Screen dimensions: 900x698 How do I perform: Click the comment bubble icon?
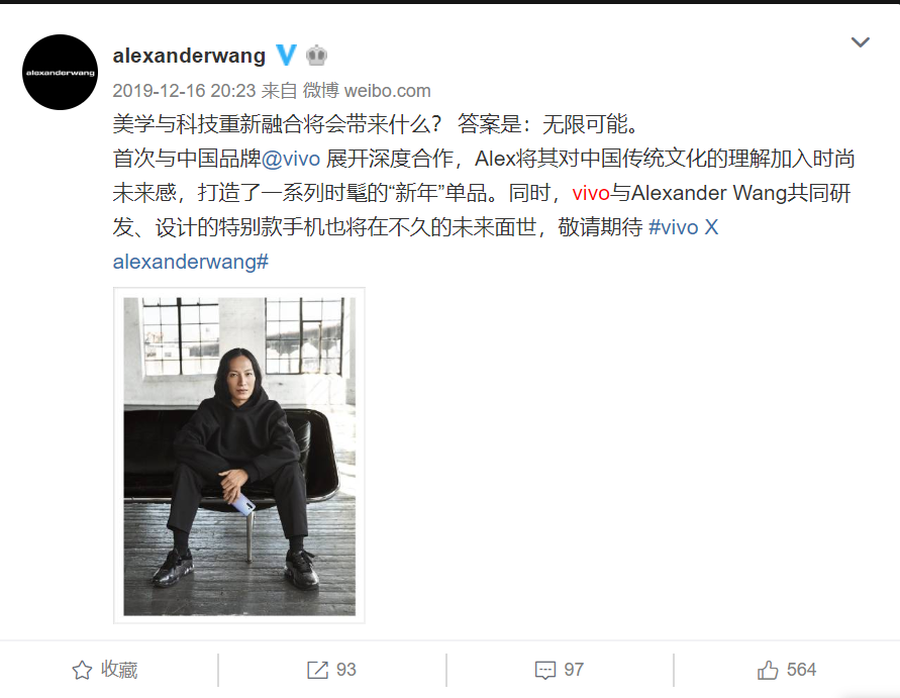coord(545,670)
